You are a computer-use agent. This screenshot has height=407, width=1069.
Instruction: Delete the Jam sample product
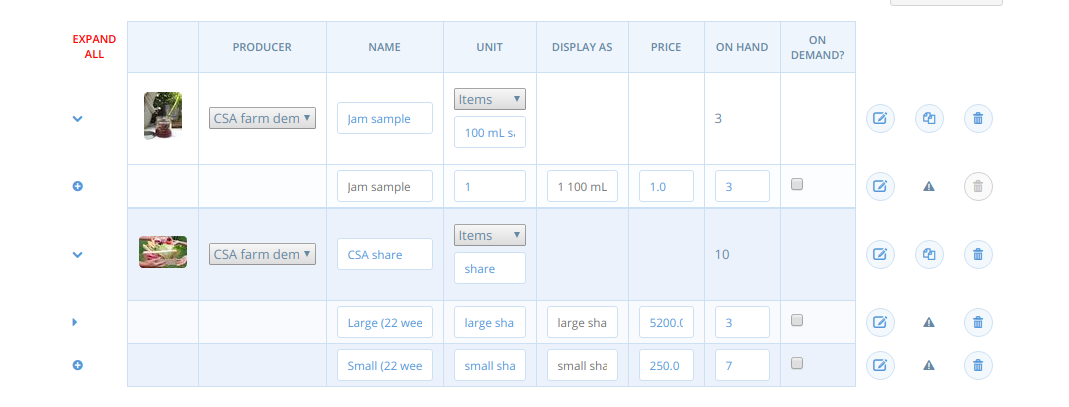[x=978, y=119]
